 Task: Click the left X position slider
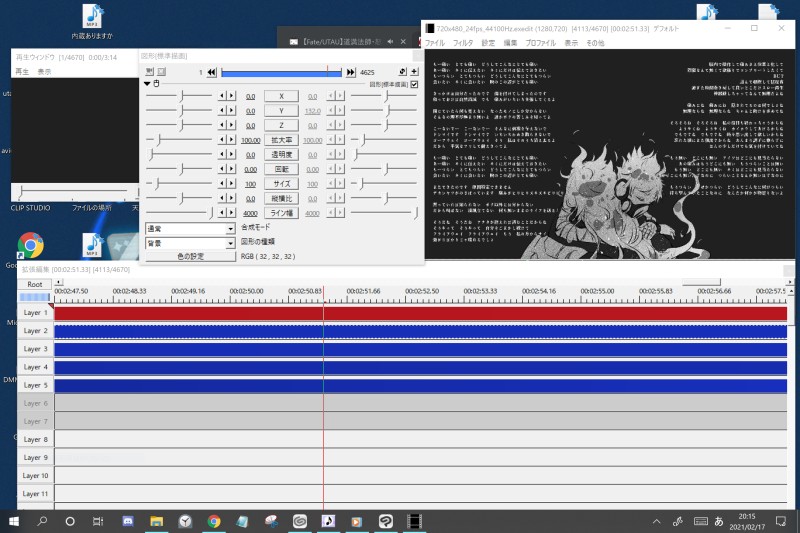(x=179, y=96)
